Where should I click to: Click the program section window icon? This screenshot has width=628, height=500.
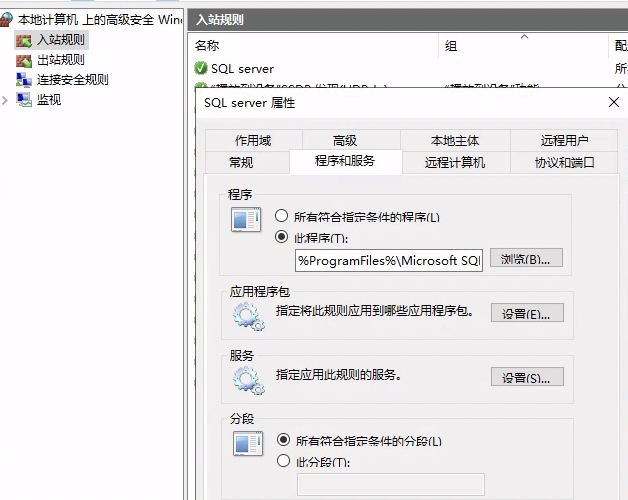pyautogui.click(x=246, y=220)
